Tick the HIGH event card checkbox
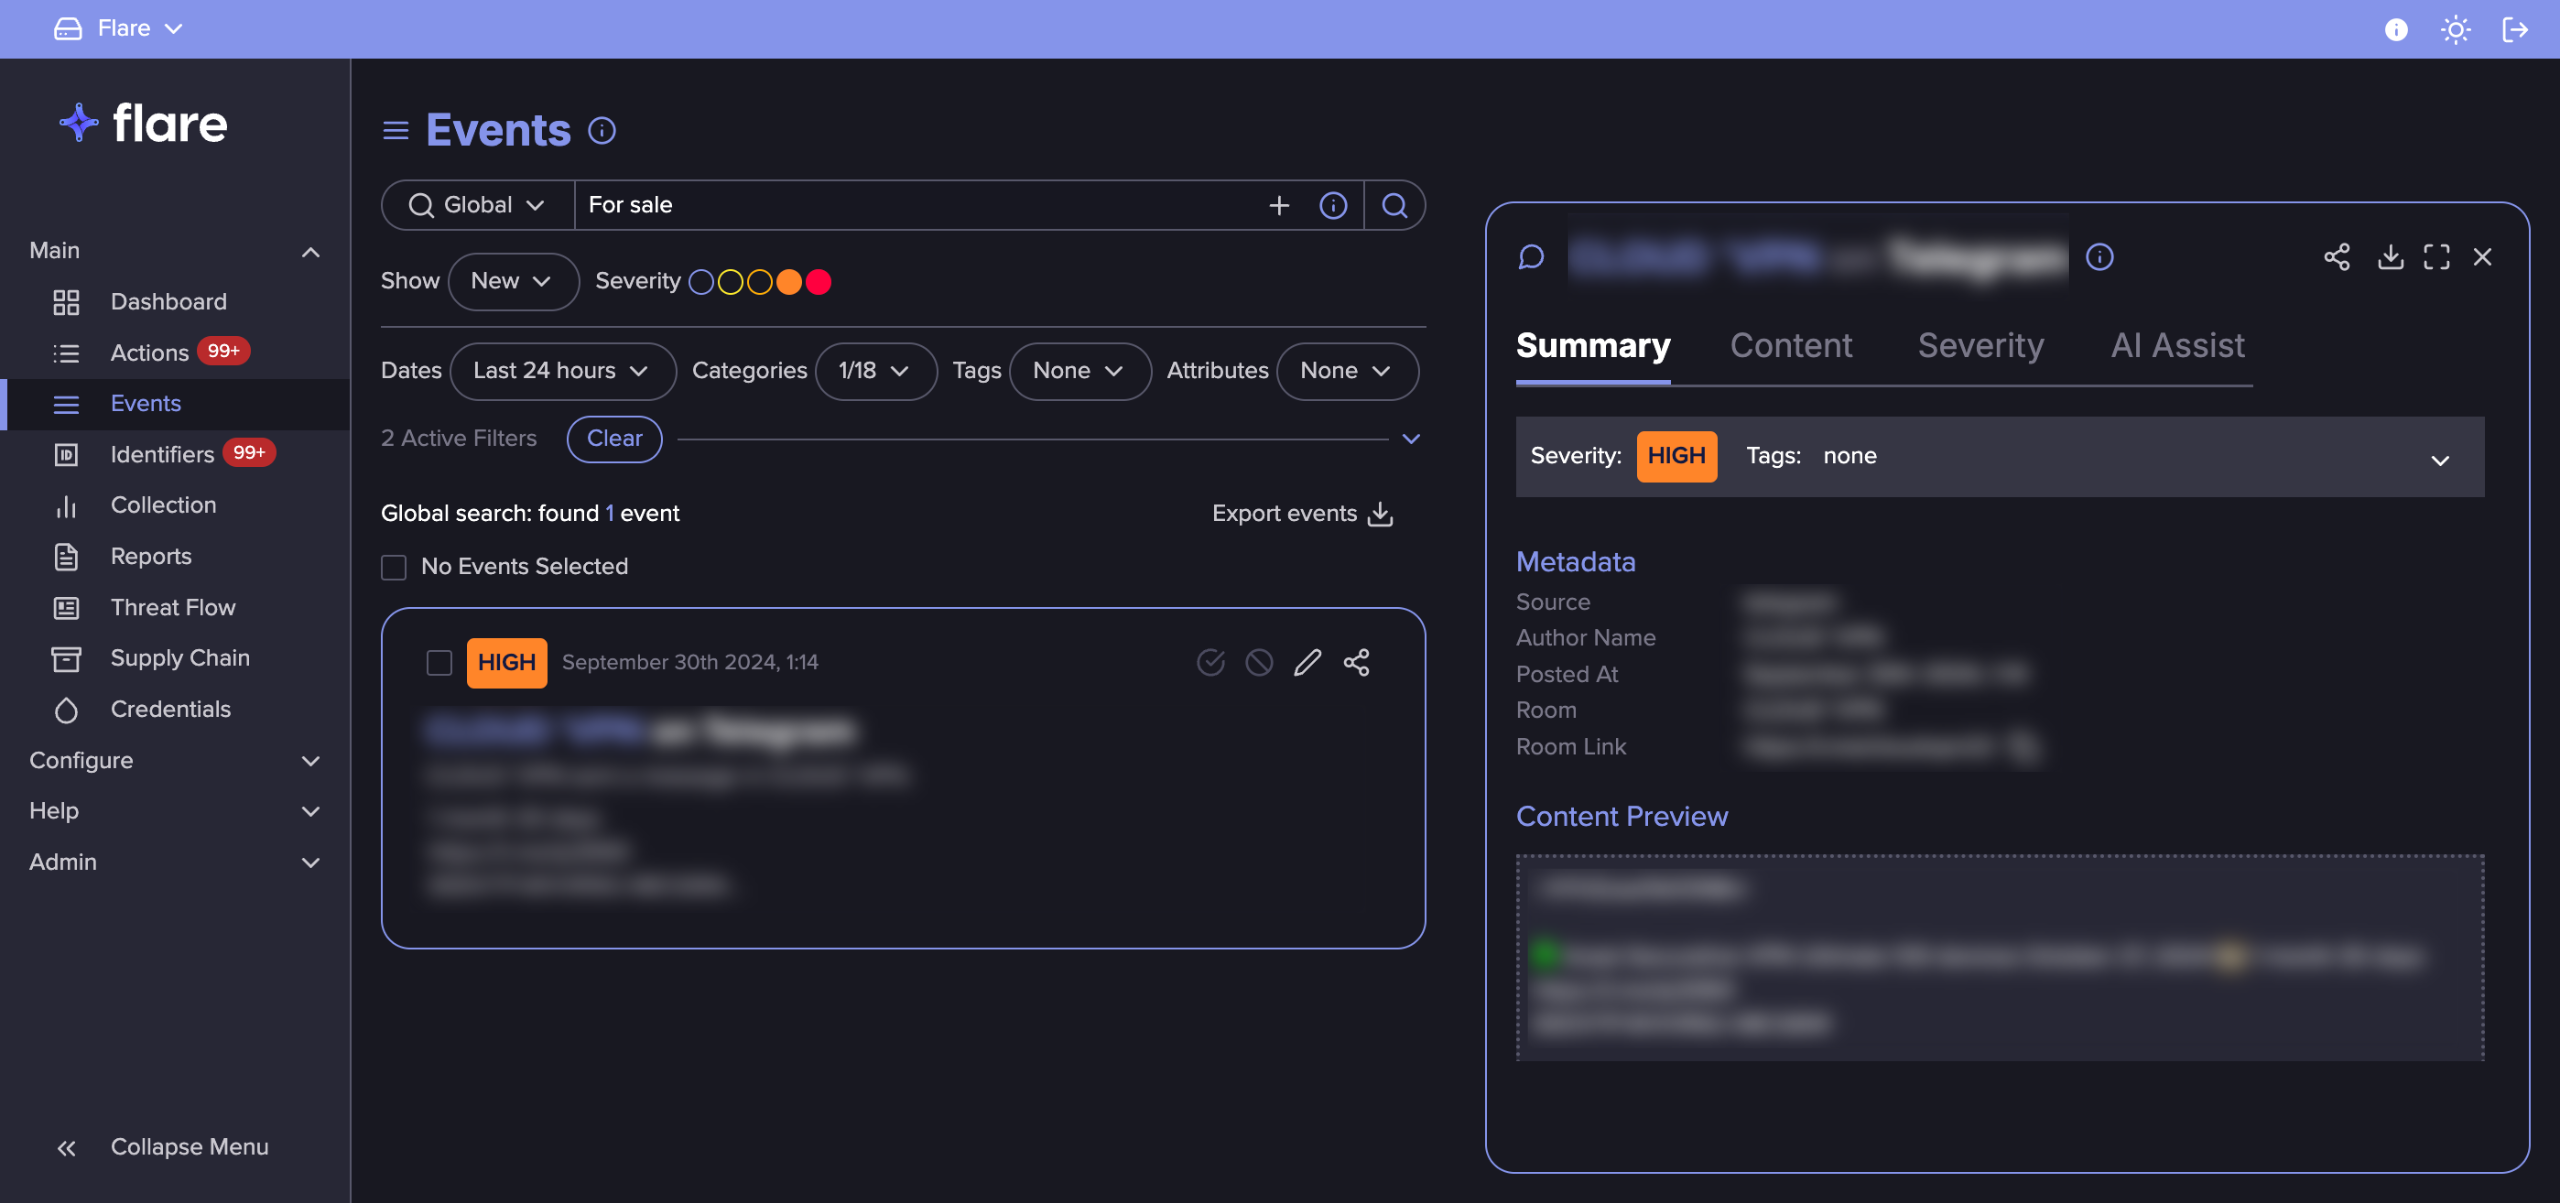 click(x=439, y=662)
